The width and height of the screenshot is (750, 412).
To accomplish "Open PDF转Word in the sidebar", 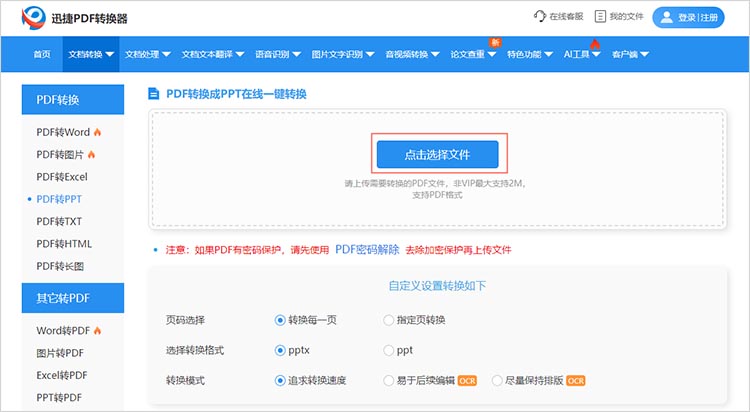I will (x=63, y=132).
